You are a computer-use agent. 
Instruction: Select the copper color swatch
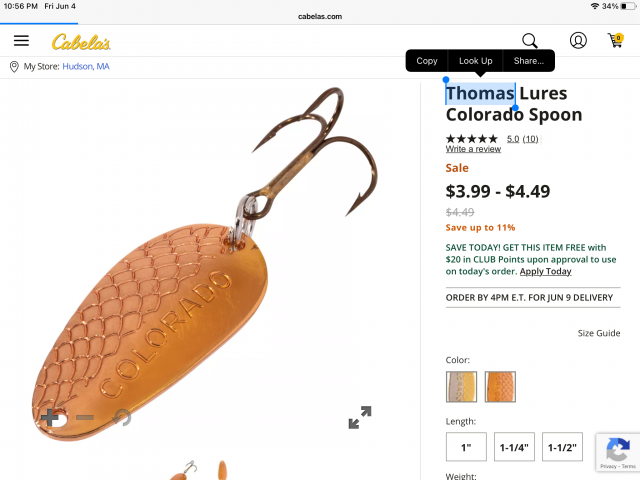pos(500,387)
